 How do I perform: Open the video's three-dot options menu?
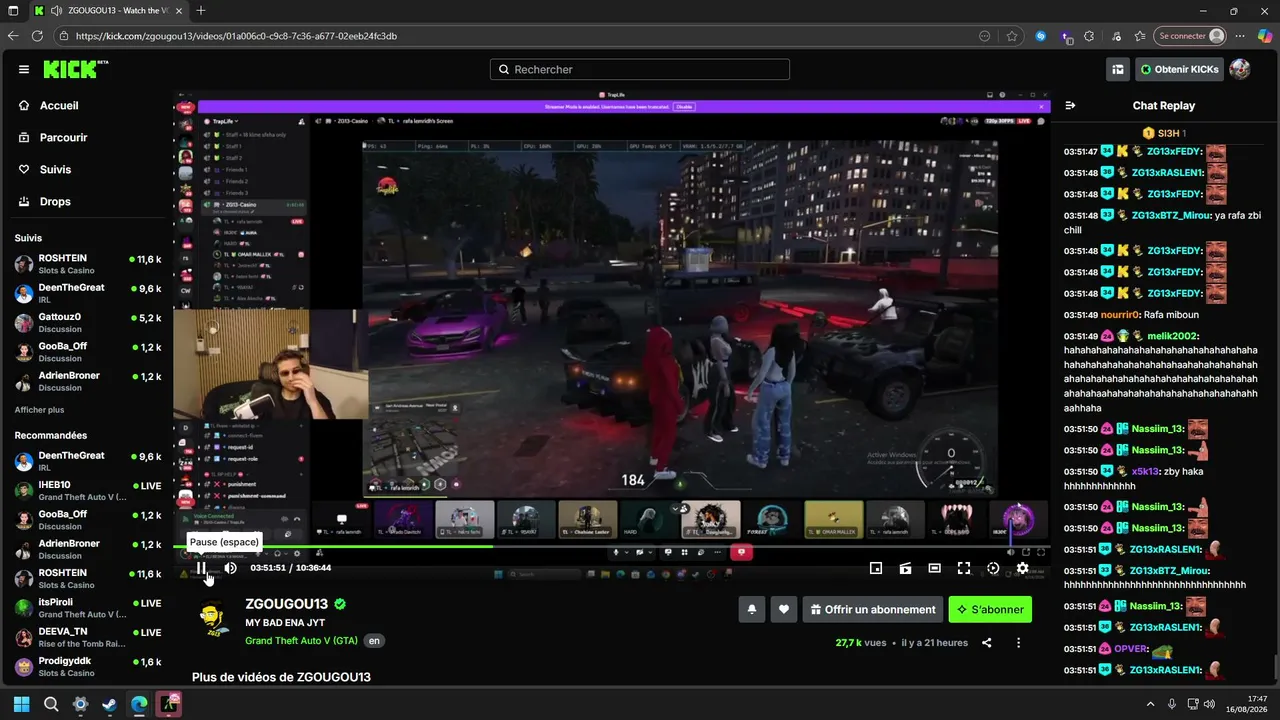[x=1019, y=643]
